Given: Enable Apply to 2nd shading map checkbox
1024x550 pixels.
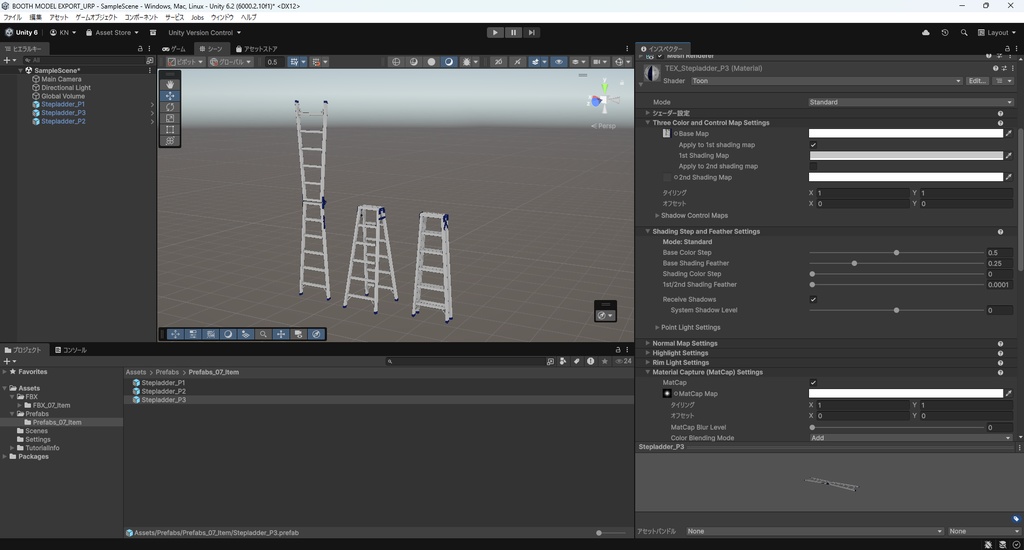Looking at the screenshot, I should pyautogui.click(x=813, y=166).
